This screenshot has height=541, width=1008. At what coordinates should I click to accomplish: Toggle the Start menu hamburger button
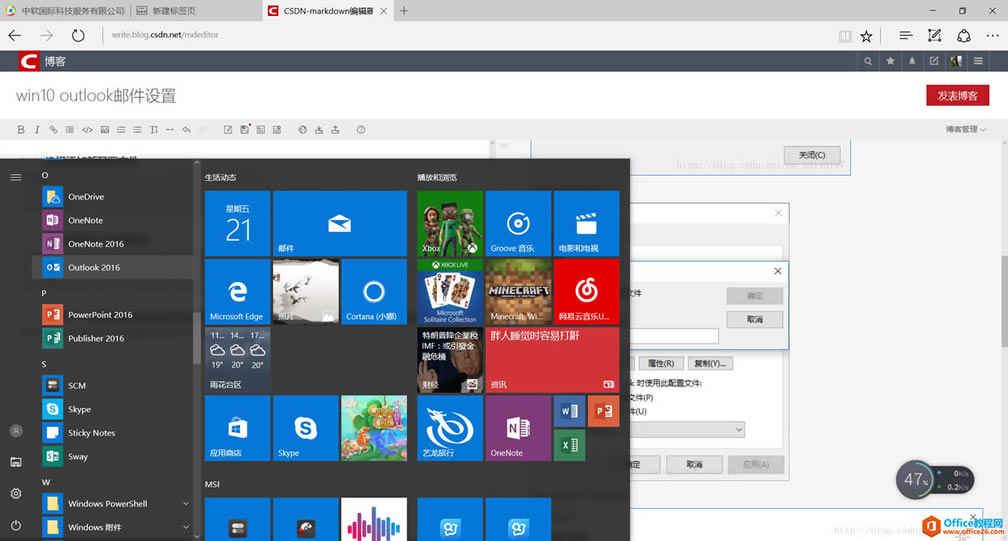(x=16, y=177)
